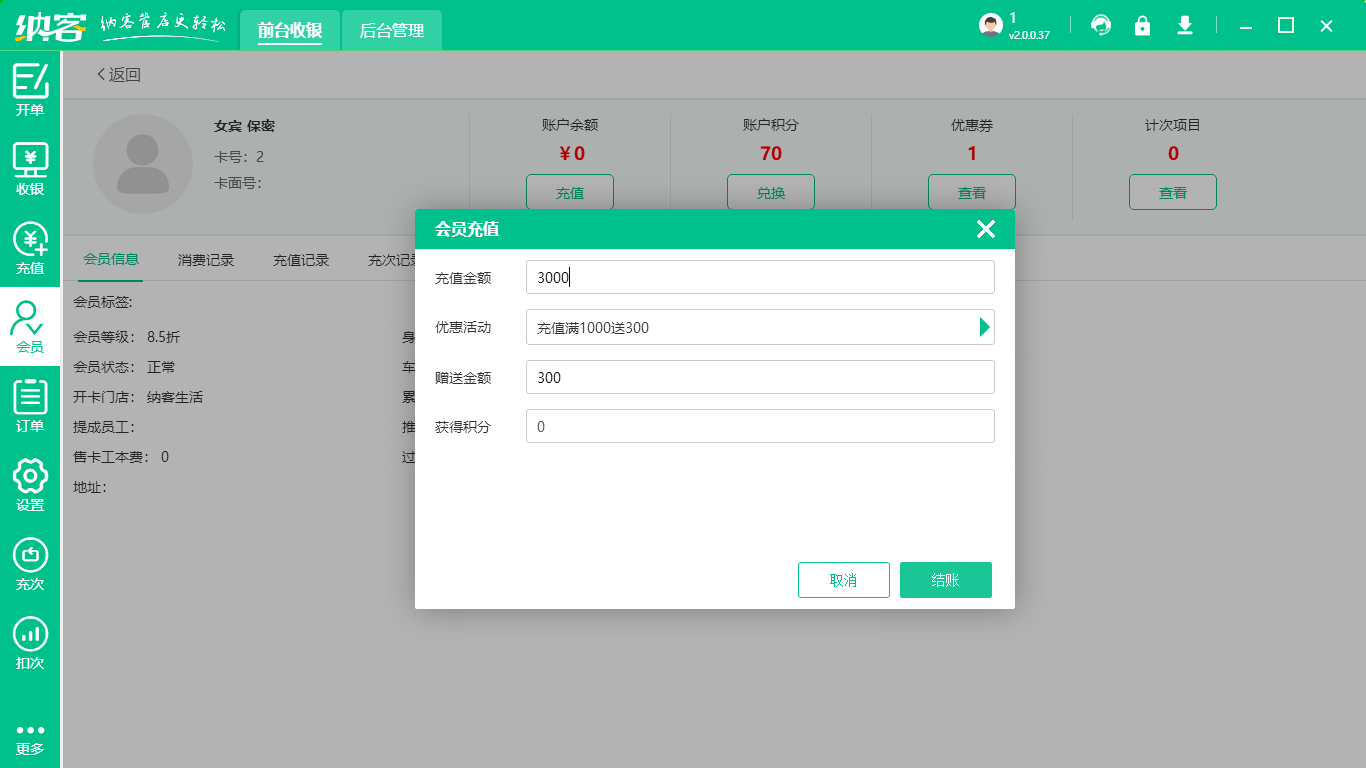Click the 结账 settlement button
Image resolution: width=1366 pixels, height=768 pixels.
point(945,580)
